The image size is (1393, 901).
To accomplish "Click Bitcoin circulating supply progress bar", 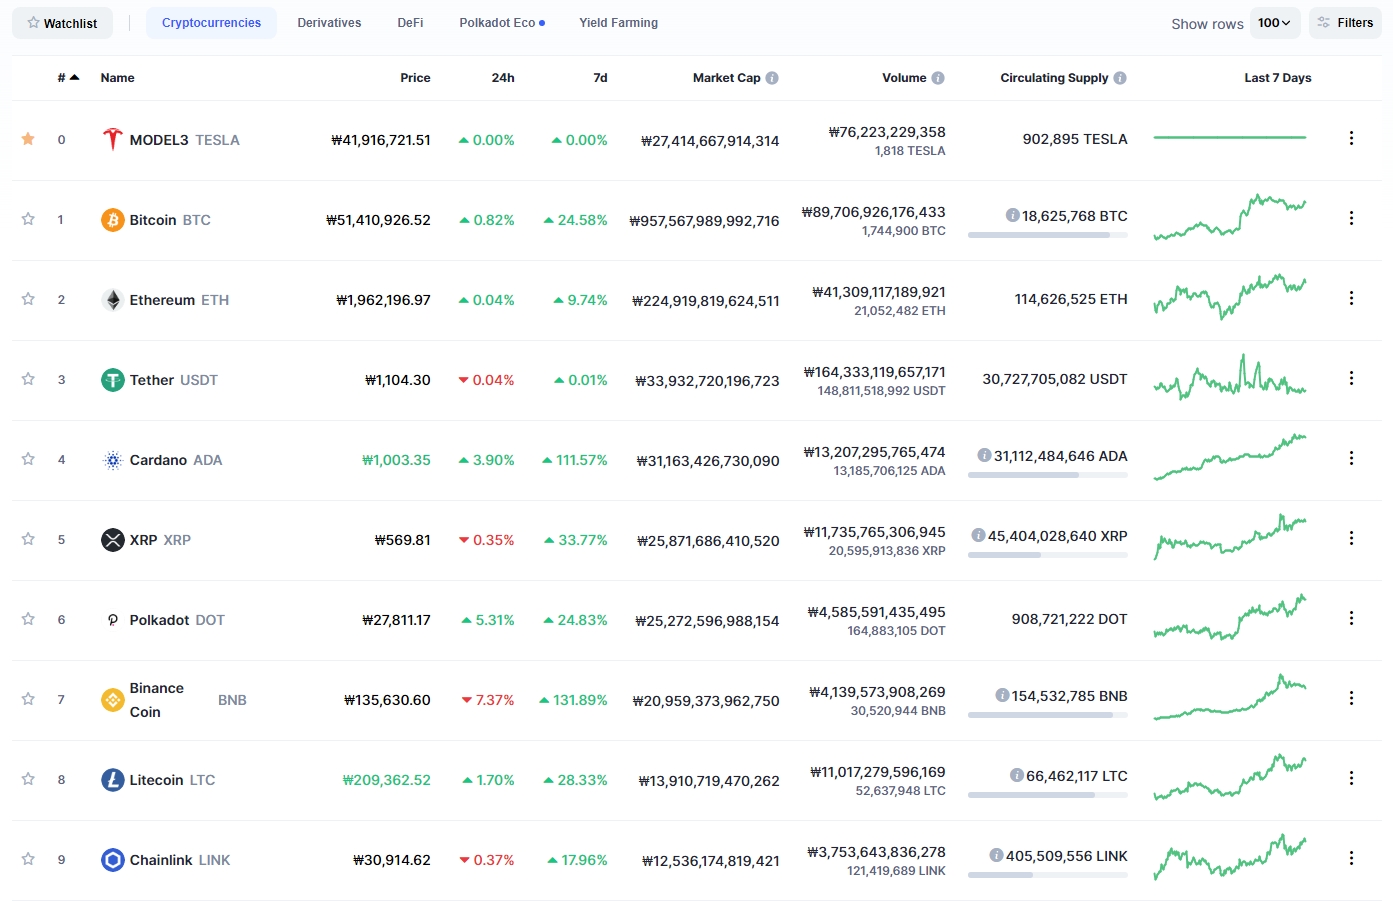I will coord(1048,235).
